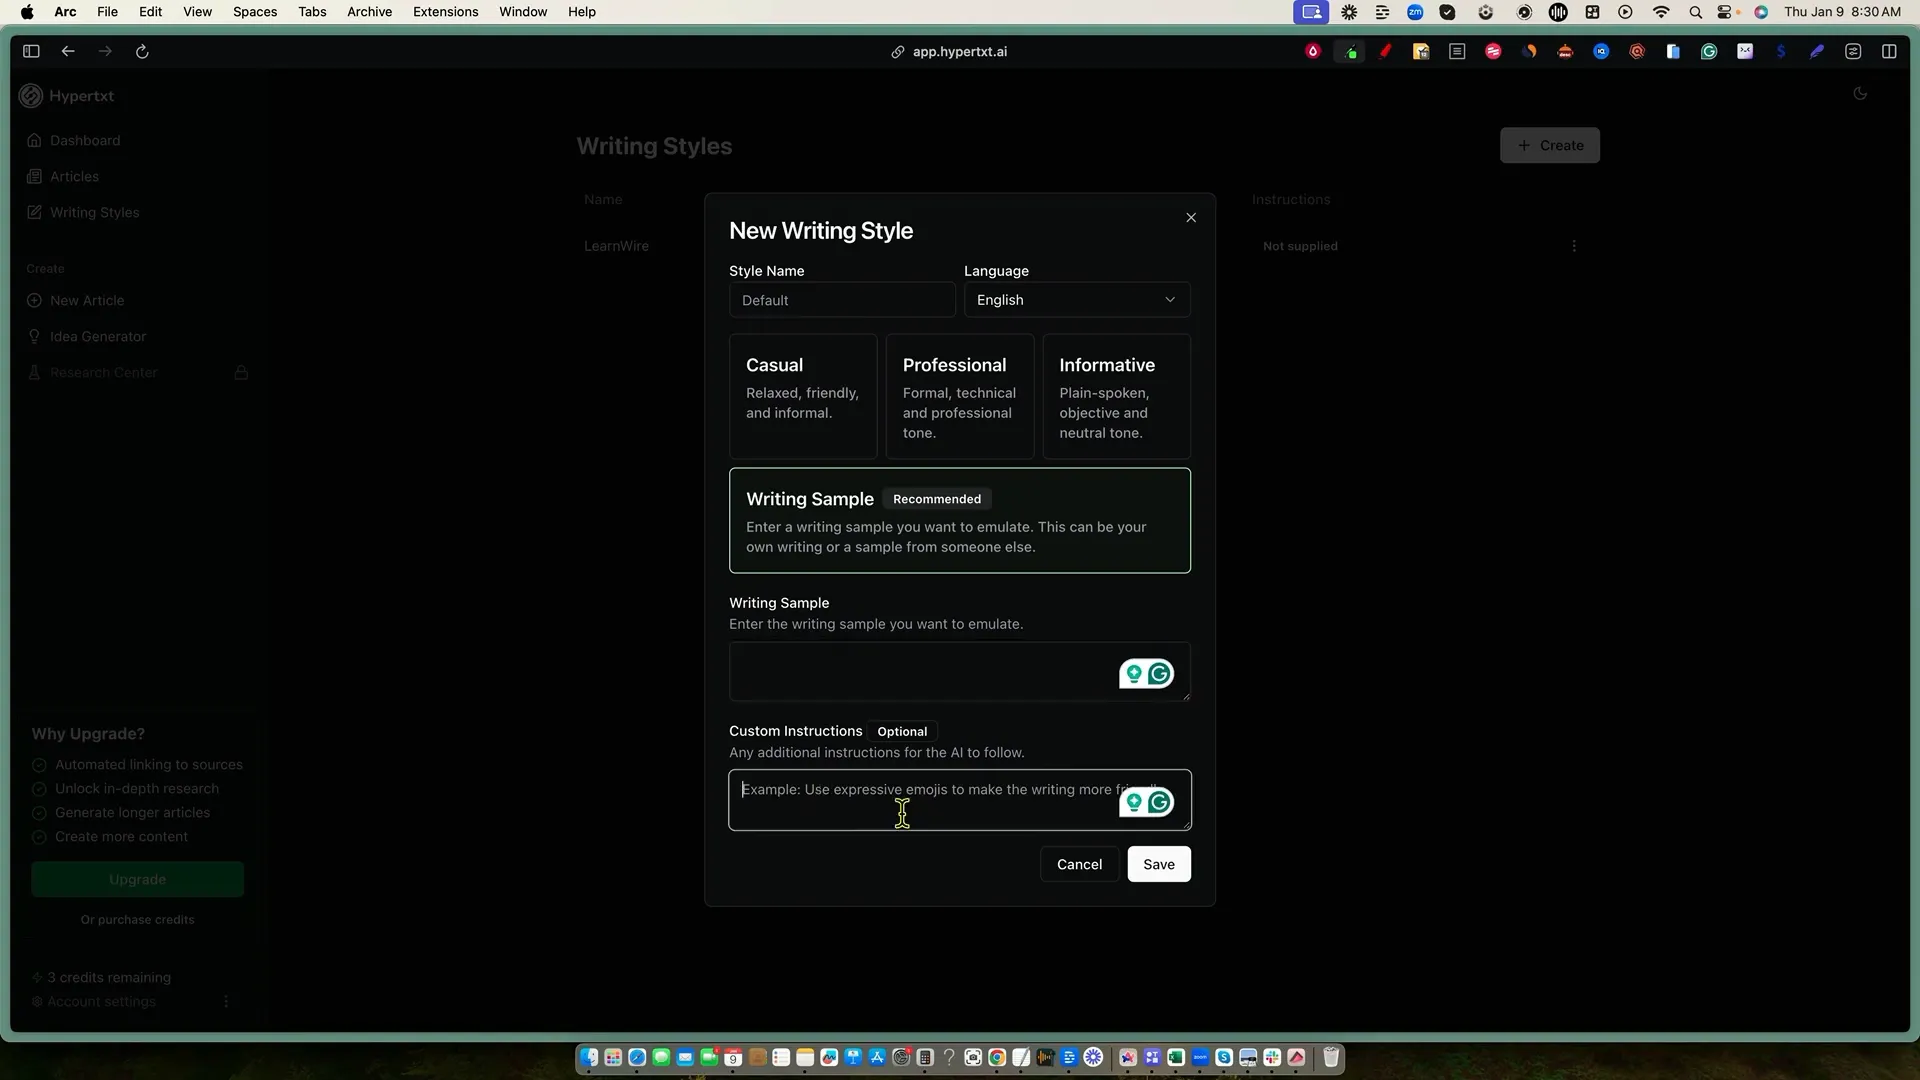
Task: Click the Cancel button
Action: [x=1079, y=864]
